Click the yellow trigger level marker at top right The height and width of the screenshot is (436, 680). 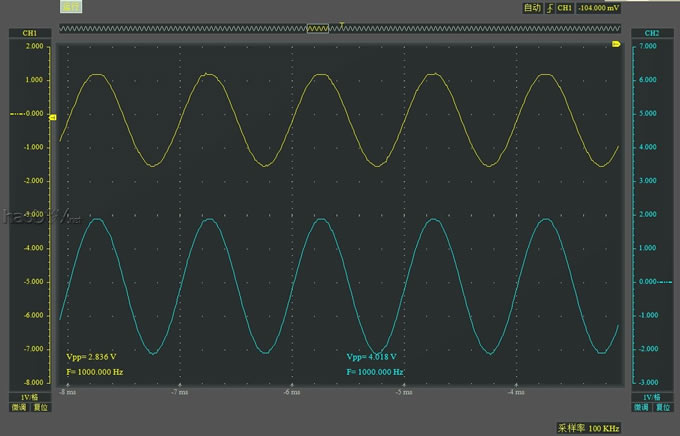(x=616, y=44)
